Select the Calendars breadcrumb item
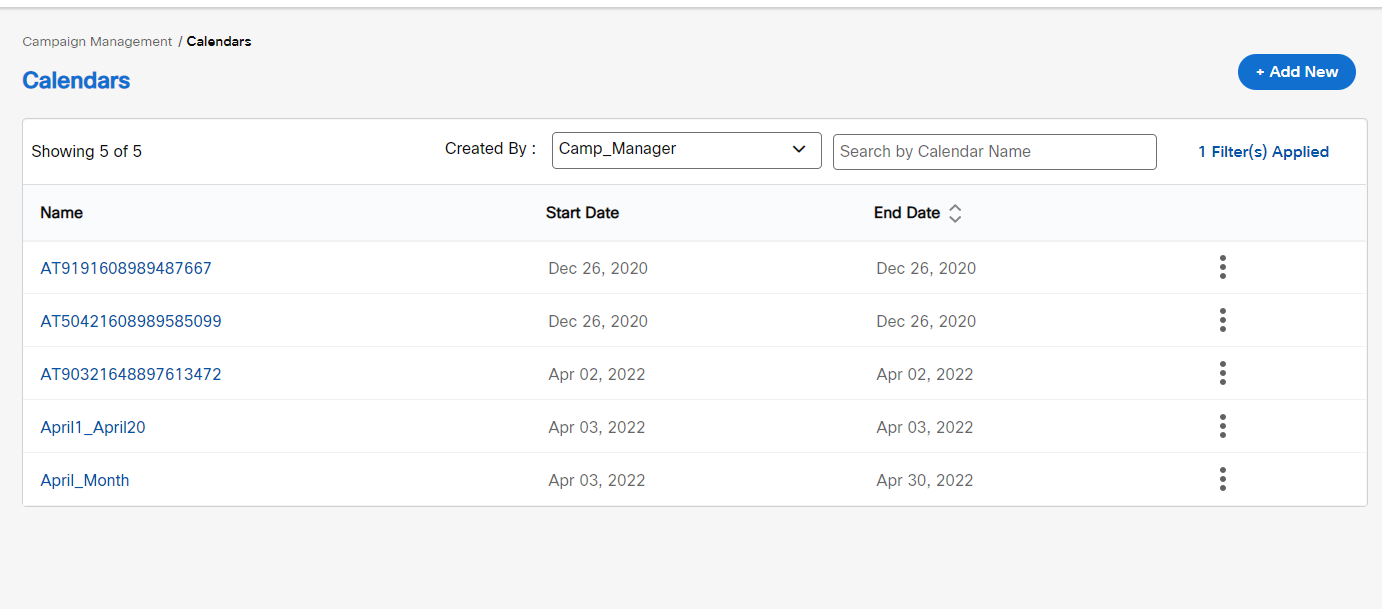The image size is (1385, 609). pyautogui.click(x=218, y=41)
